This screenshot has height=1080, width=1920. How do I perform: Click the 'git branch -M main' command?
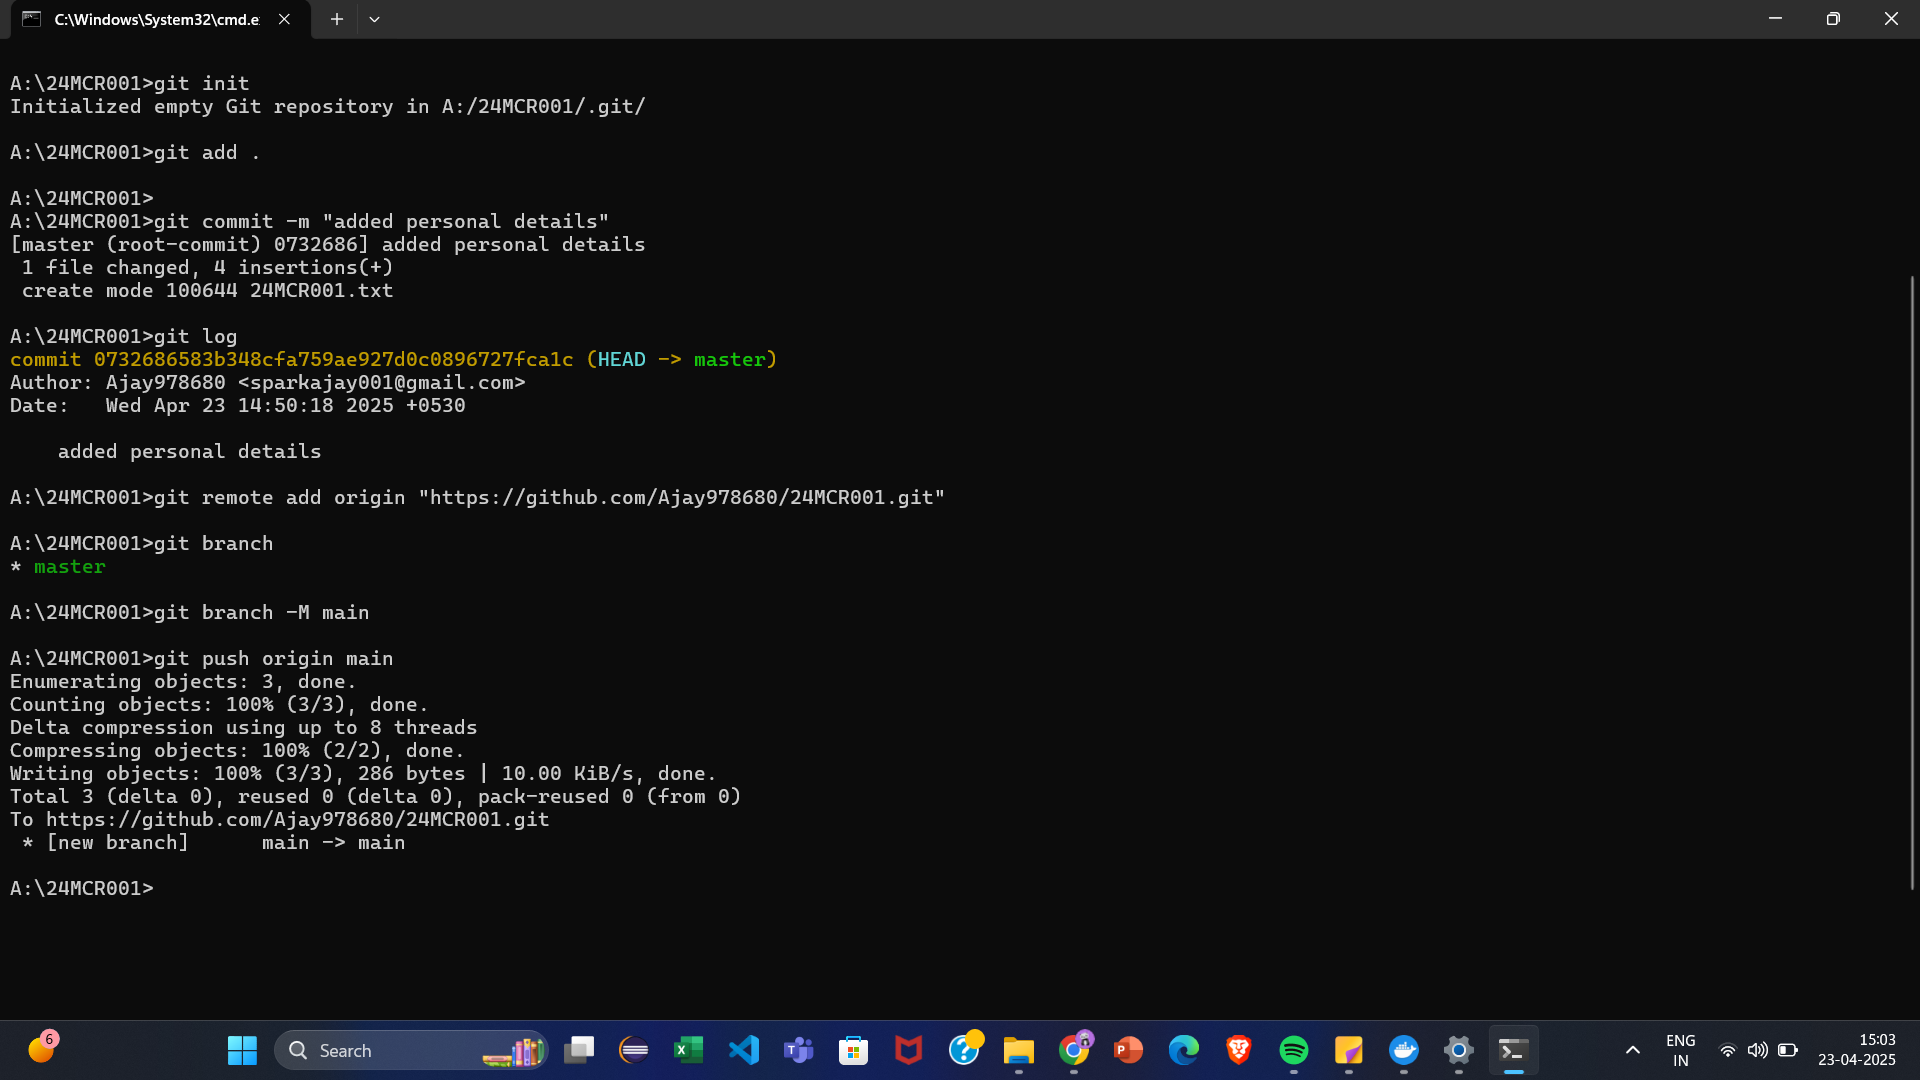[x=261, y=612]
